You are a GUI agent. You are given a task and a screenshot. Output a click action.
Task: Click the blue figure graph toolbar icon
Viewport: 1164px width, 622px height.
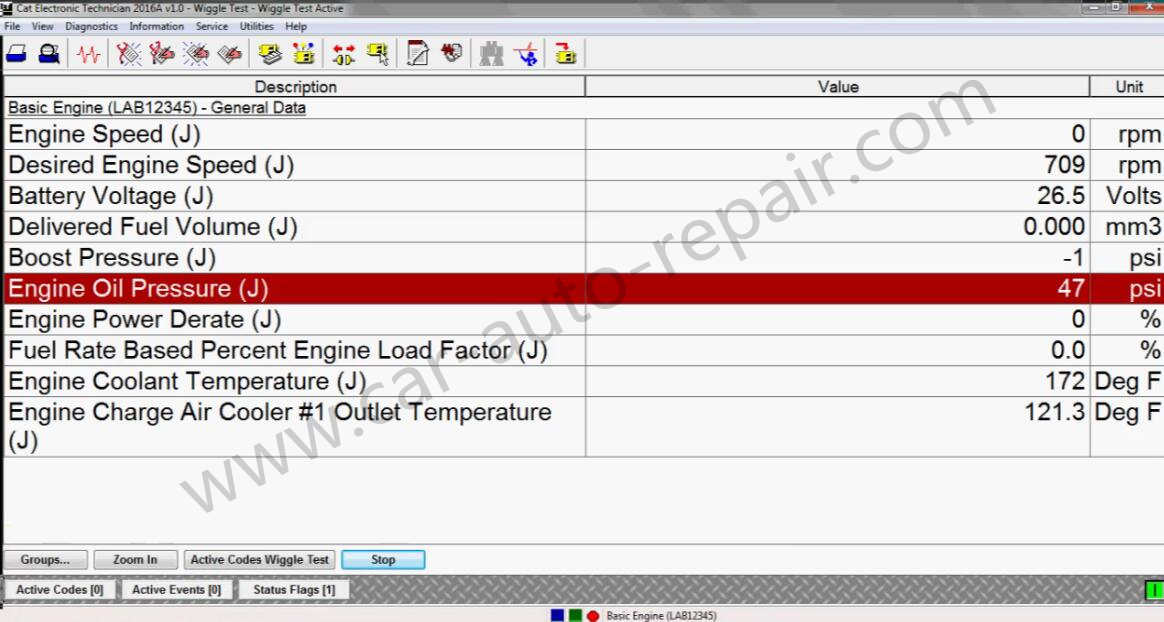click(527, 54)
